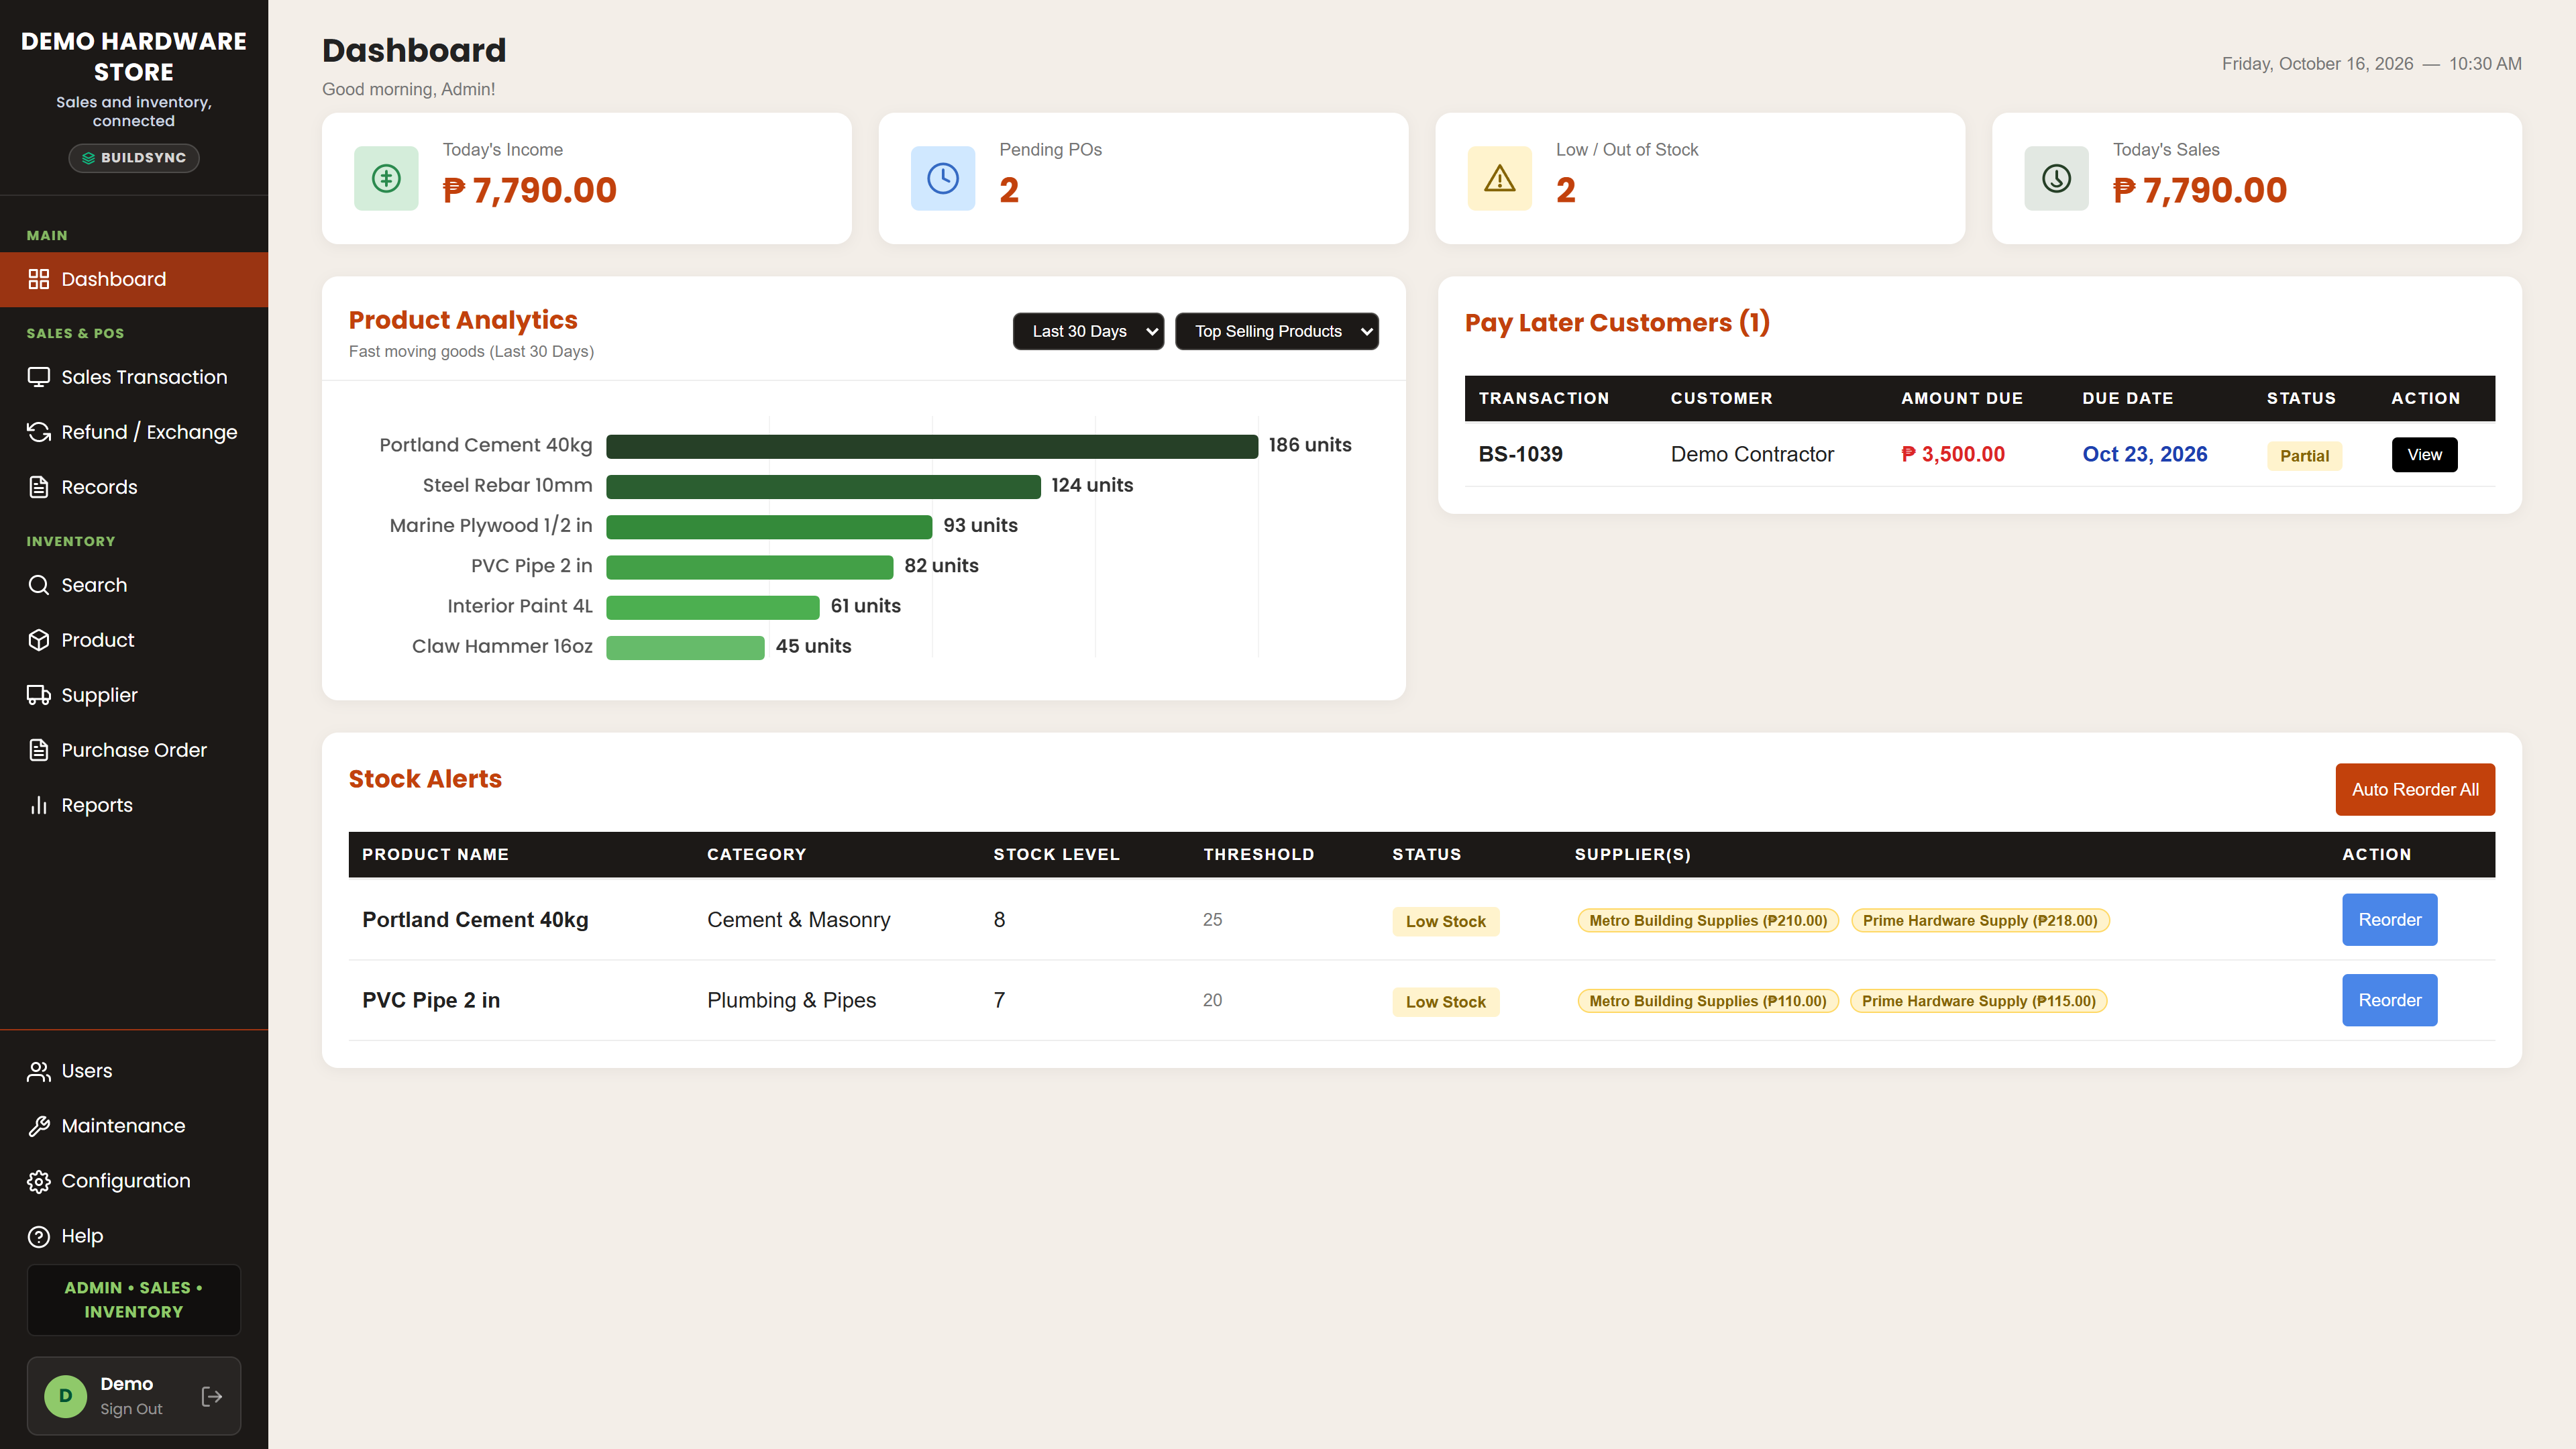The width and height of the screenshot is (2576, 1449).
Task: Click the Reports bar chart icon
Action: pos(38,805)
